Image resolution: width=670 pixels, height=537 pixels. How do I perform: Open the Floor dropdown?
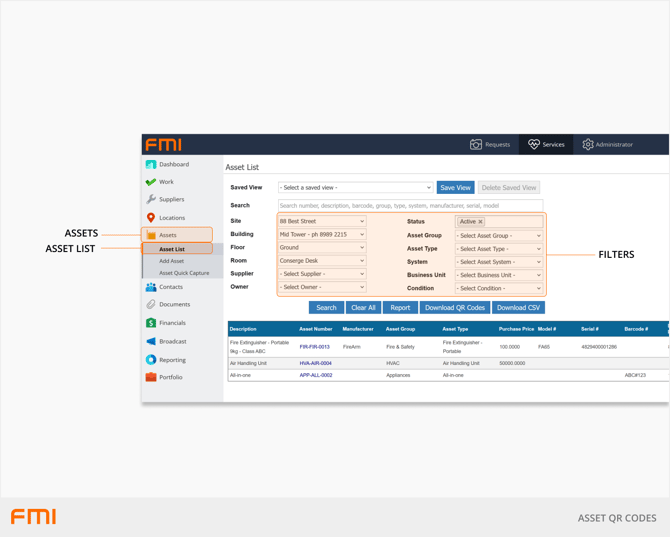click(x=322, y=247)
